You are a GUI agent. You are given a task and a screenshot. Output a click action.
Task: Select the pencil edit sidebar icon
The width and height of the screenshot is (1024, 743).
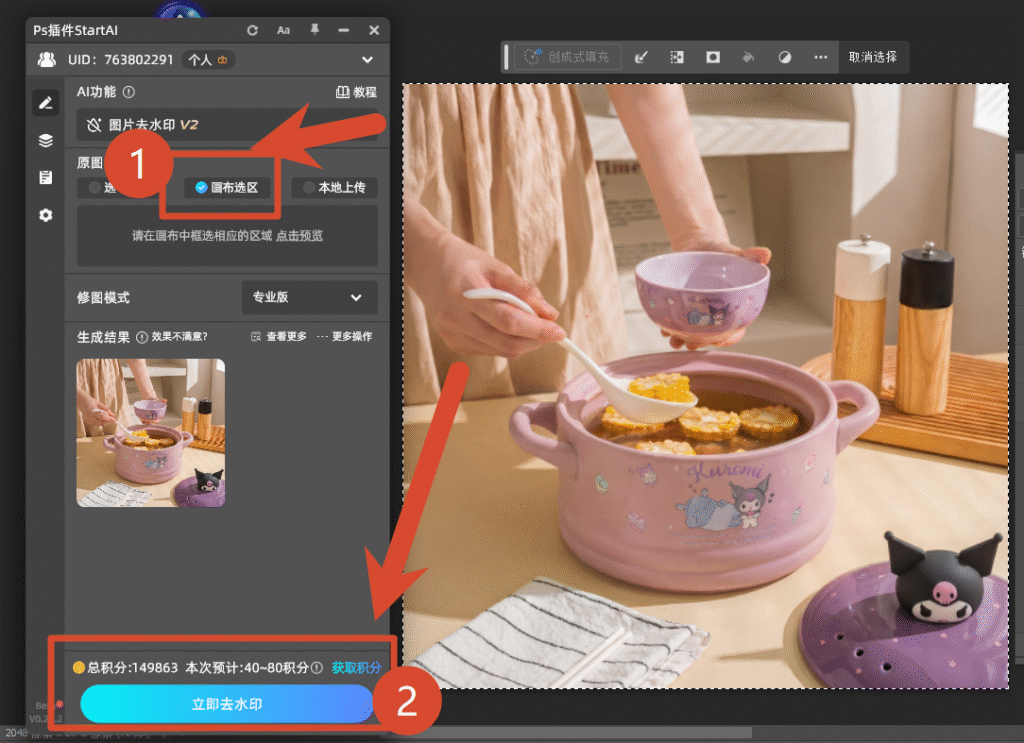(46, 103)
